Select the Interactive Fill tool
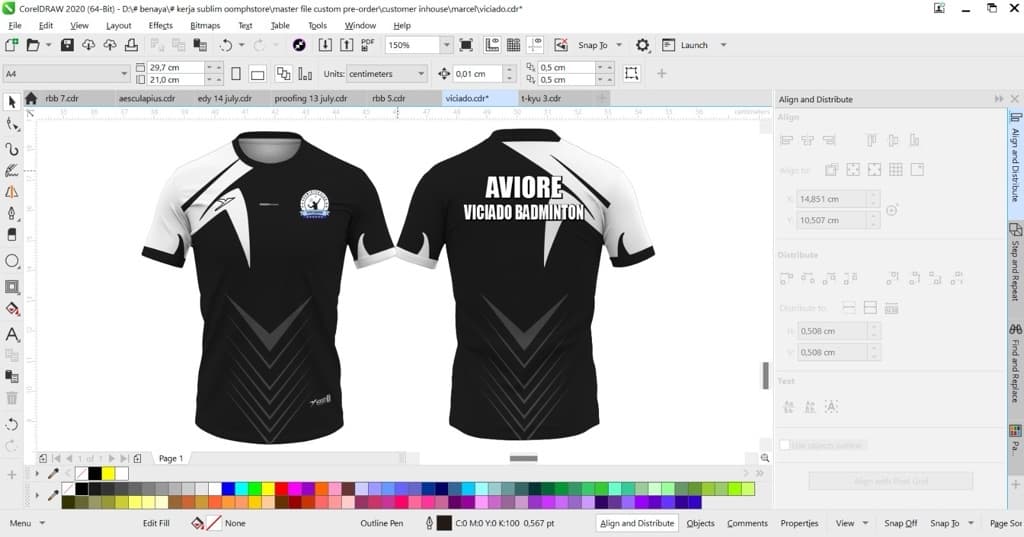 [x=12, y=310]
